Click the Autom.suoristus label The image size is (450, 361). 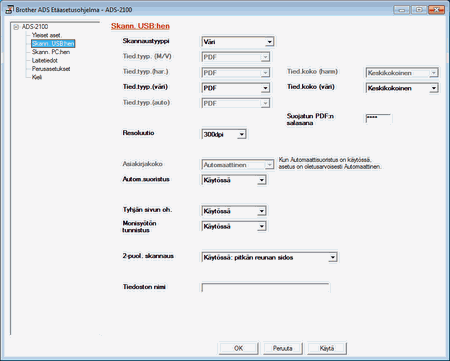(146, 179)
